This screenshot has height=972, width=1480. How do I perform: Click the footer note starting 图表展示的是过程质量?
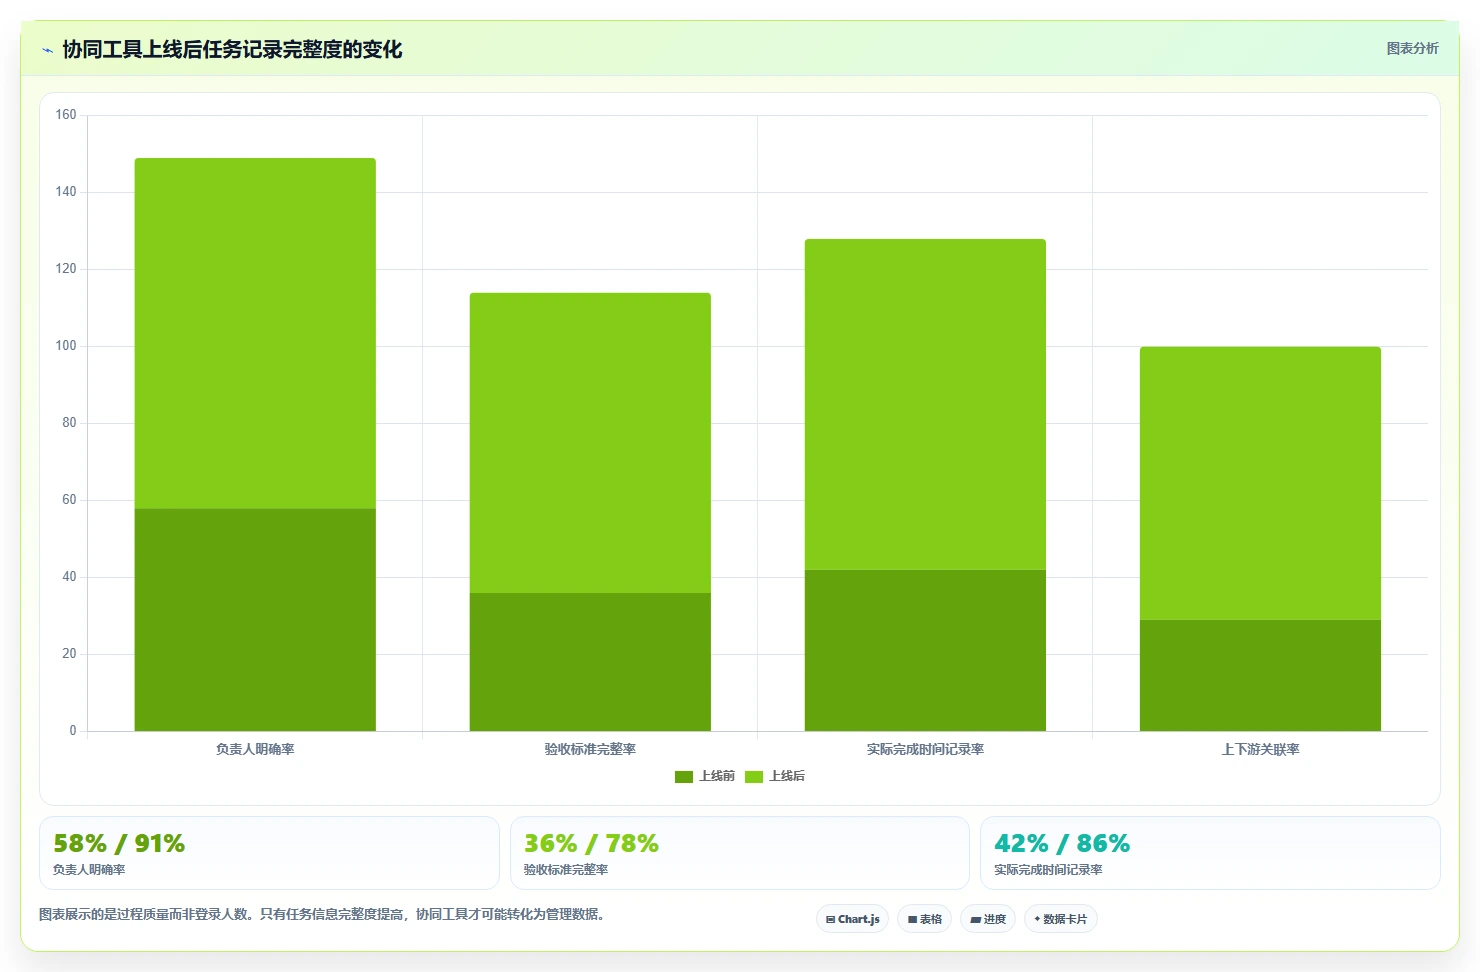point(322,914)
